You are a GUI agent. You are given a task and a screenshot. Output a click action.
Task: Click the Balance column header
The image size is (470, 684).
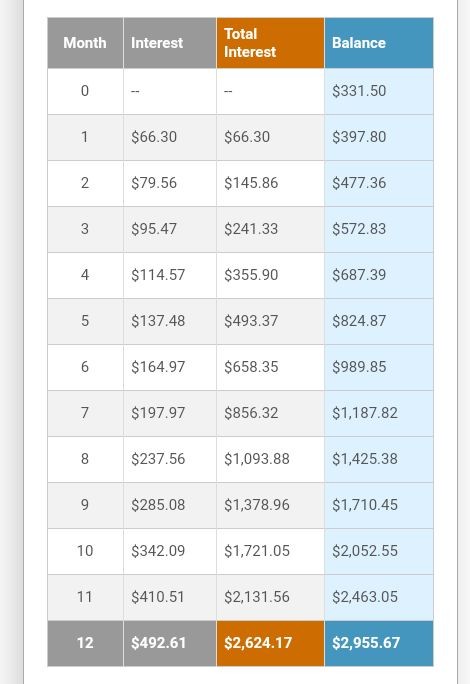(x=379, y=43)
